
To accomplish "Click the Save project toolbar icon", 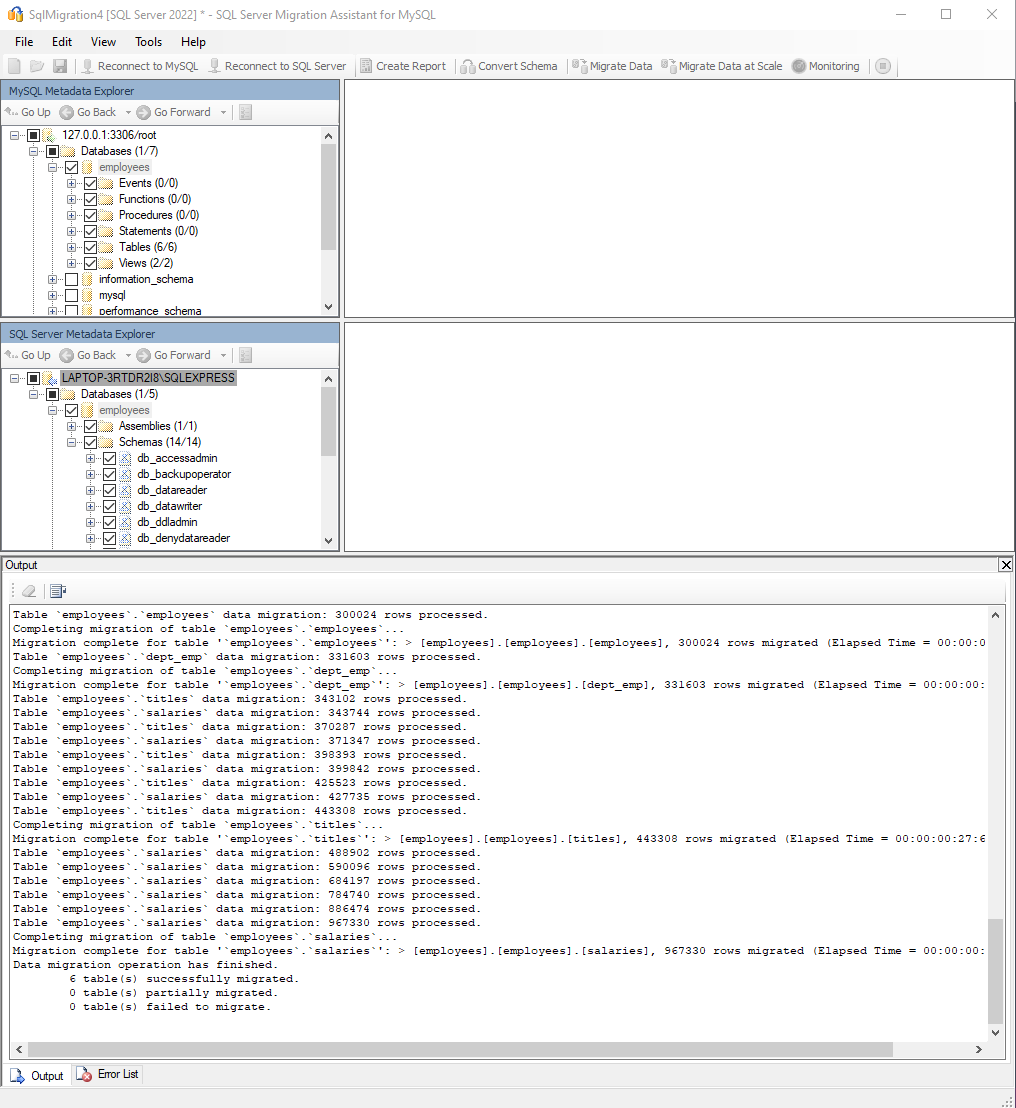I will (x=60, y=66).
